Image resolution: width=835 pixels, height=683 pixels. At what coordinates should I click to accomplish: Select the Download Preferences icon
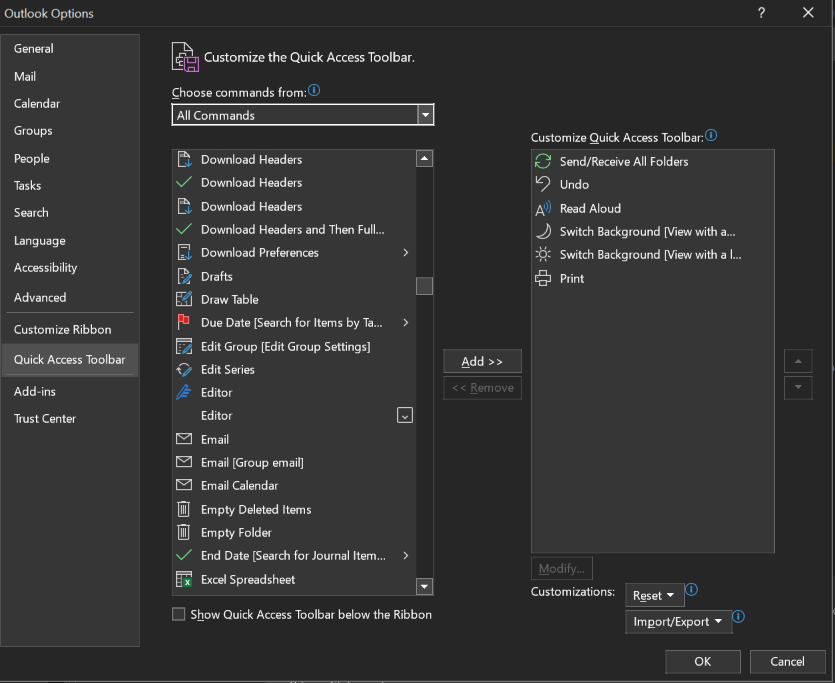184,252
